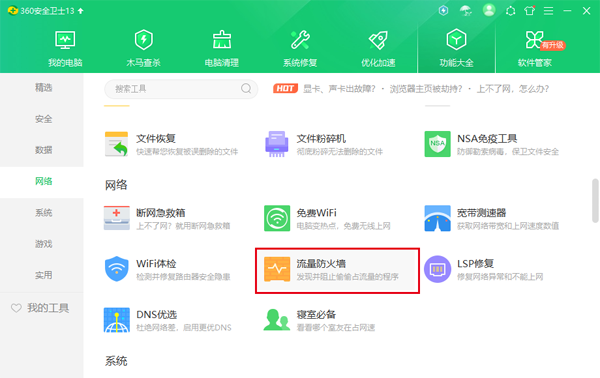Click the 流量防火墙 orange wall icon

click(277, 269)
